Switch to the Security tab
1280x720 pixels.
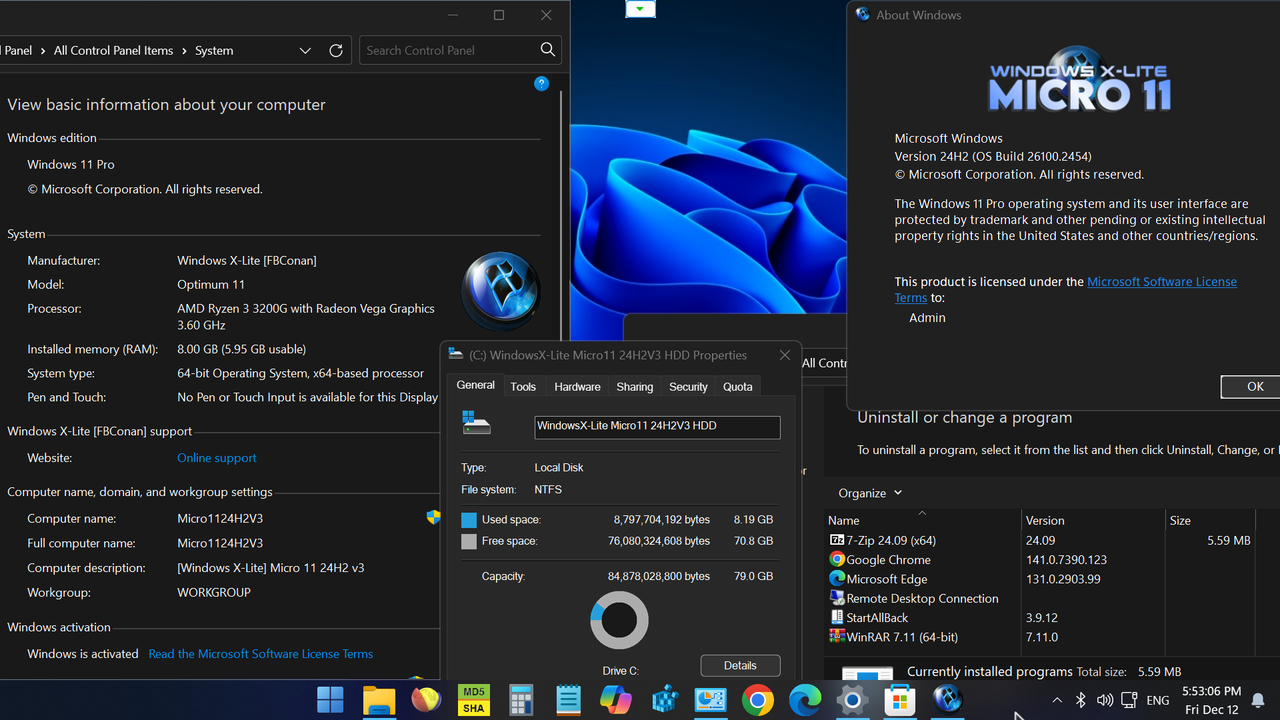(688, 386)
